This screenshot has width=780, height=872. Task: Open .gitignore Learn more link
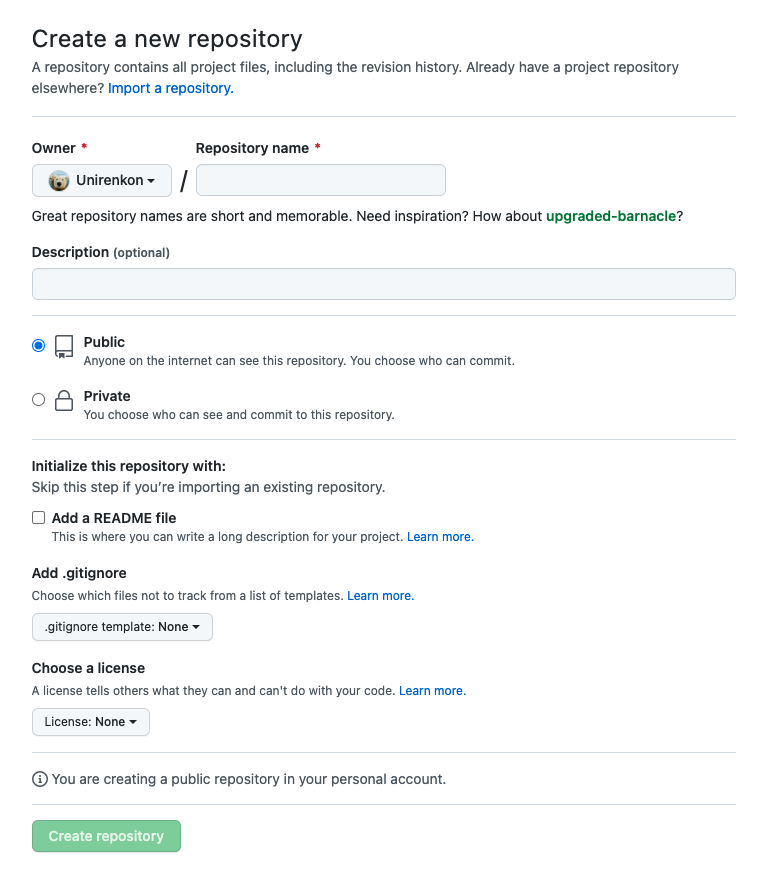pos(381,596)
